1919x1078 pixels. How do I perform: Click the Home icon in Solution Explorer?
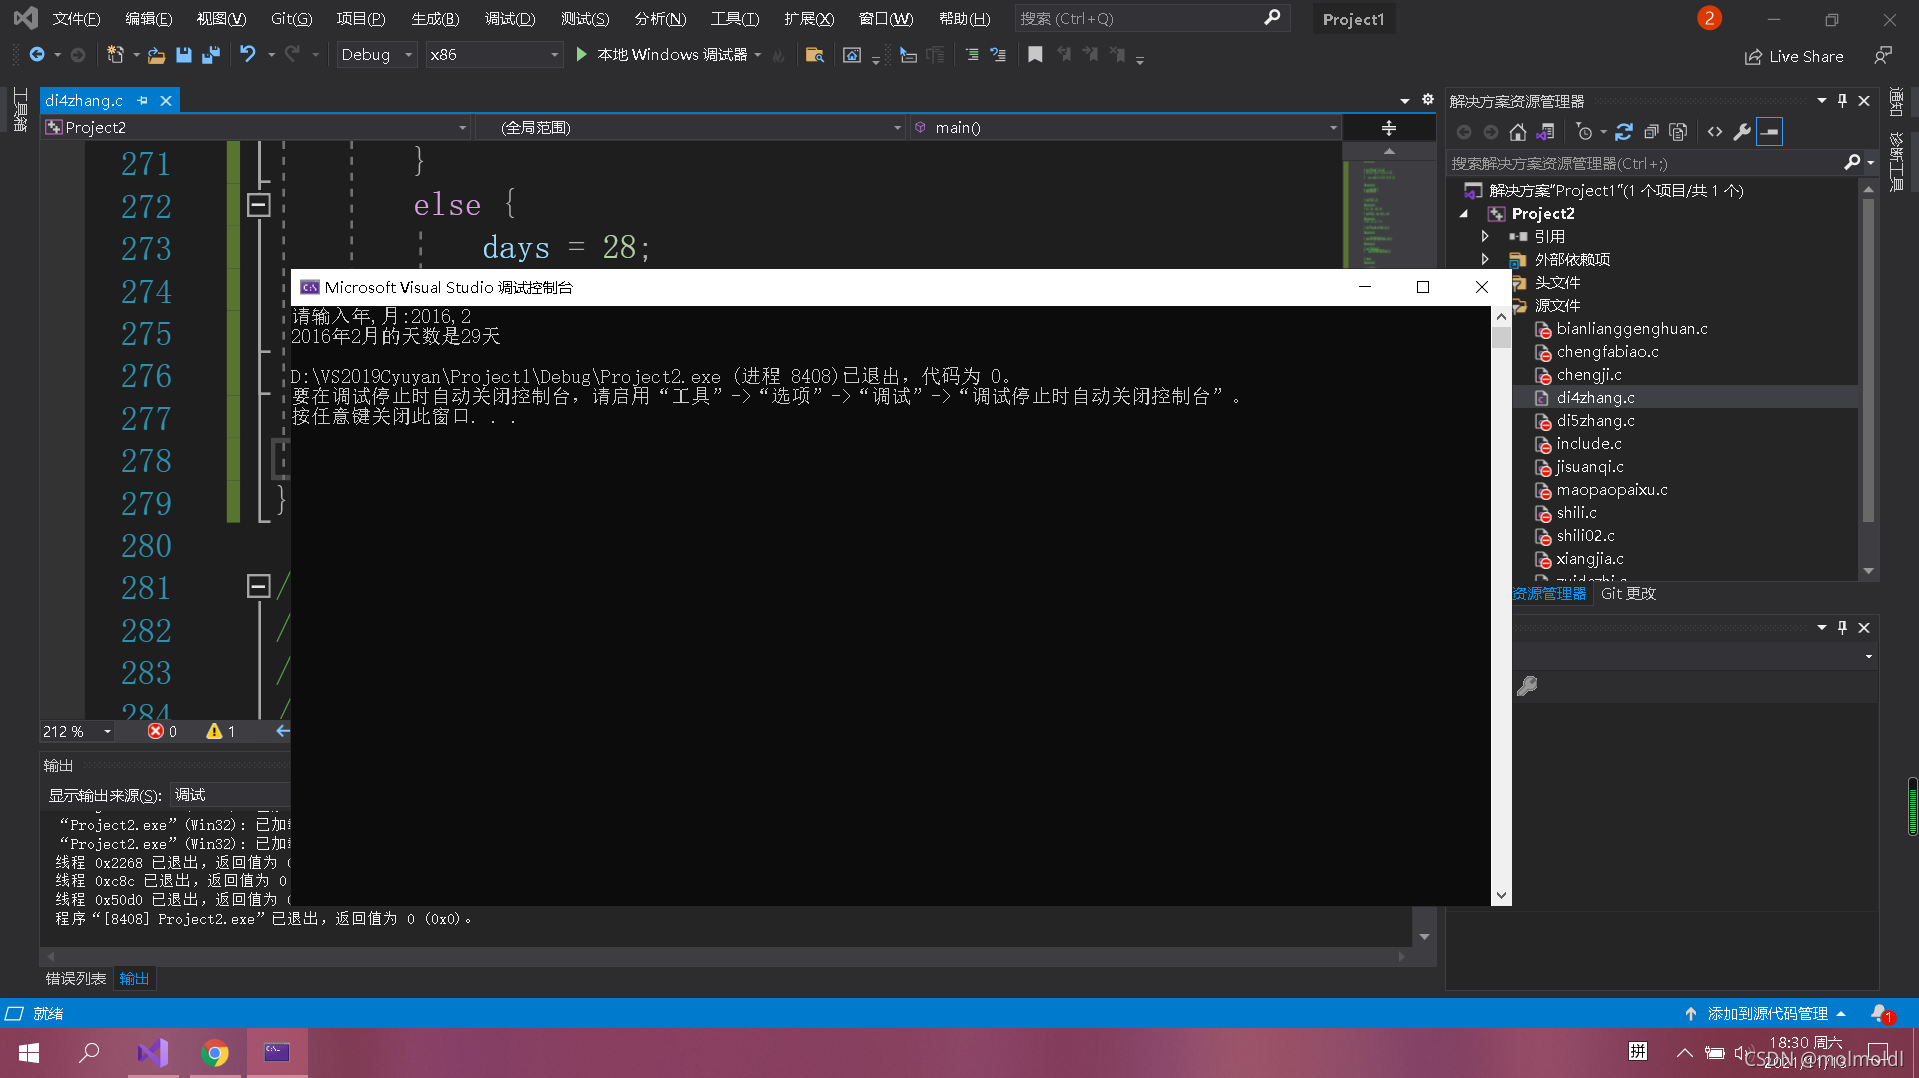click(1517, 132)
